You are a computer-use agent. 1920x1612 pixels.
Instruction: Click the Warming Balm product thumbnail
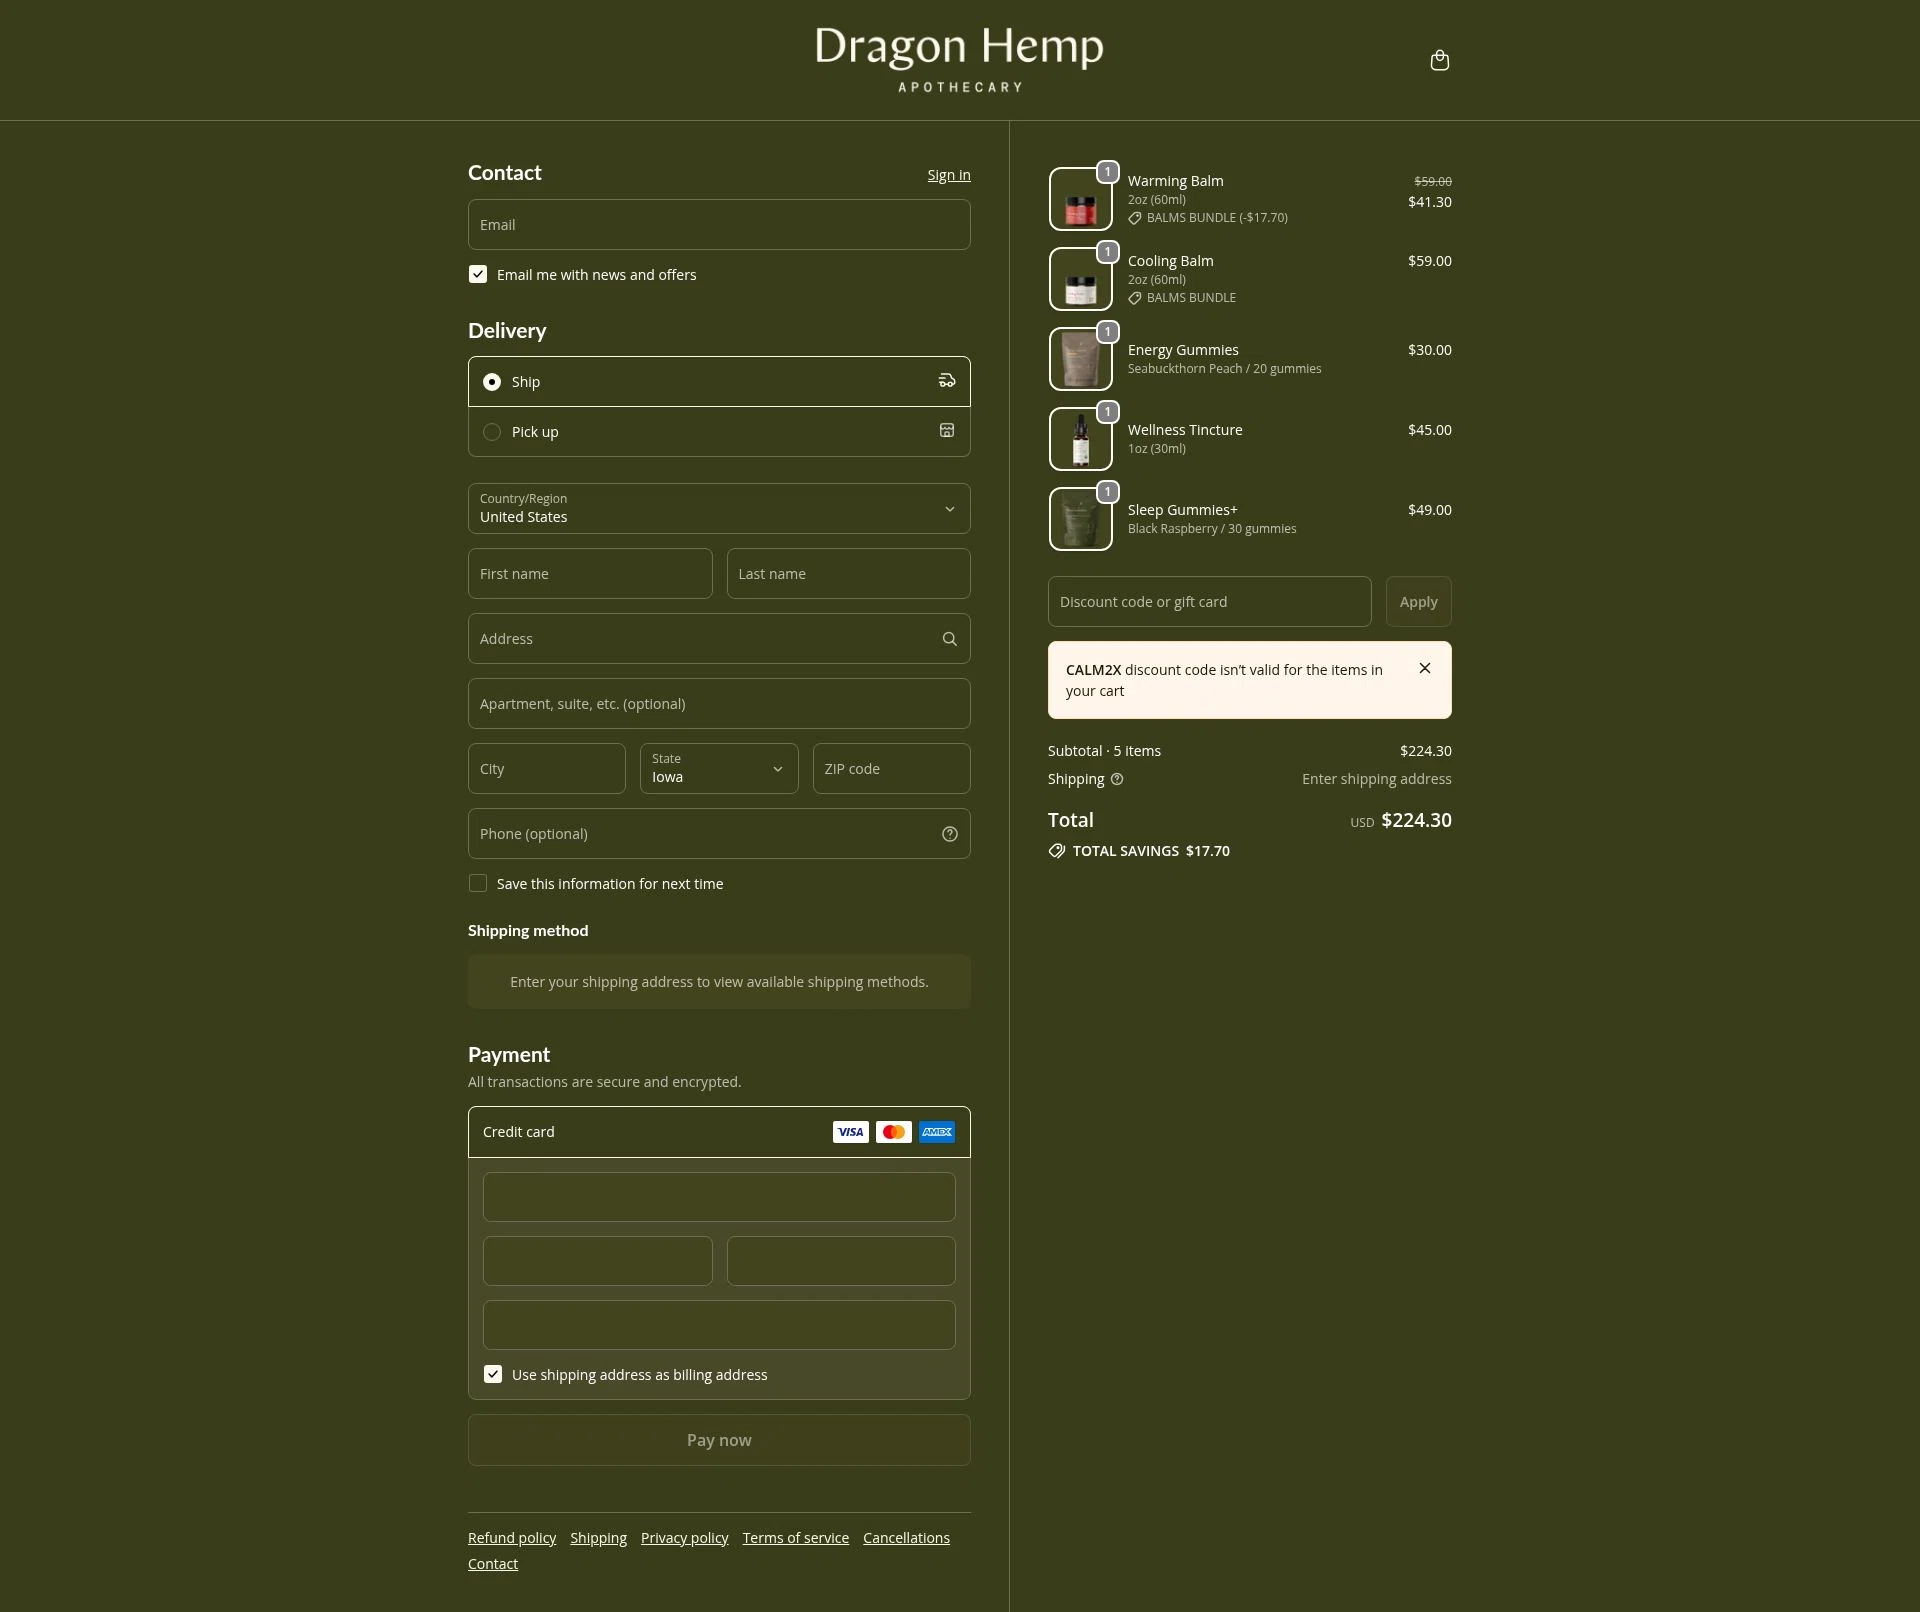1080,198
